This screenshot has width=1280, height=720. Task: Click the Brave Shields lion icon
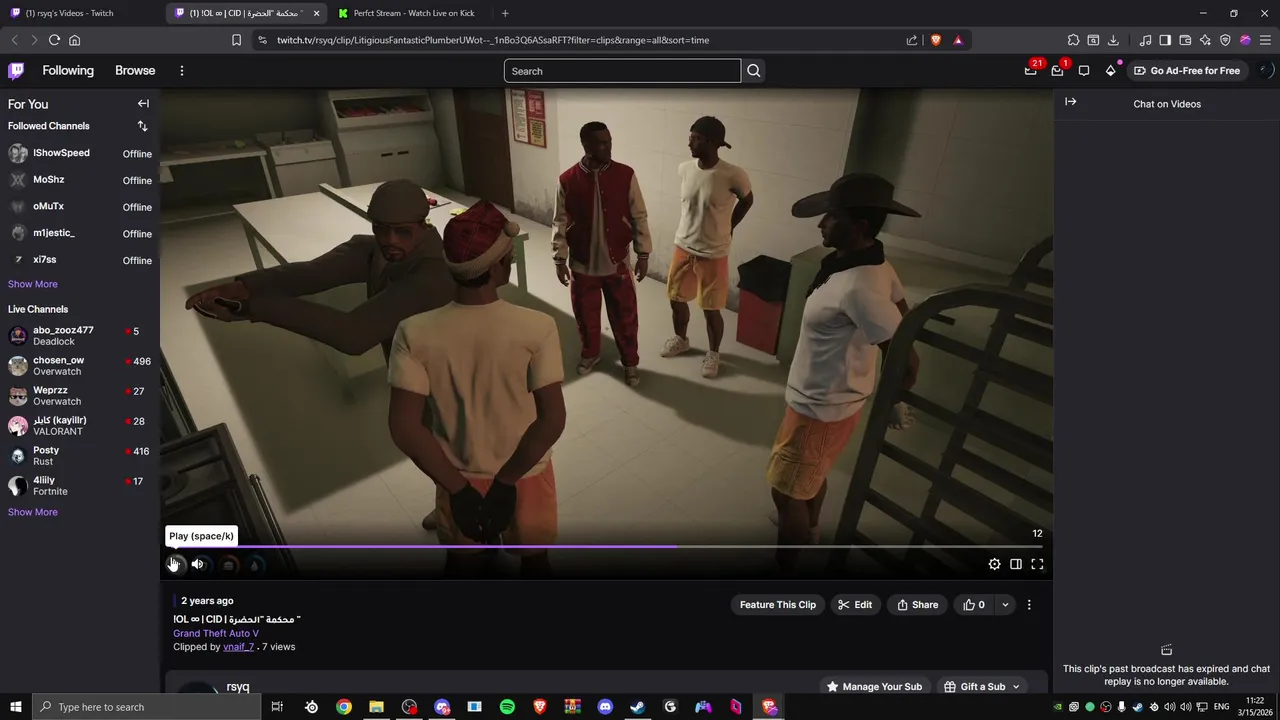point(936,40)
